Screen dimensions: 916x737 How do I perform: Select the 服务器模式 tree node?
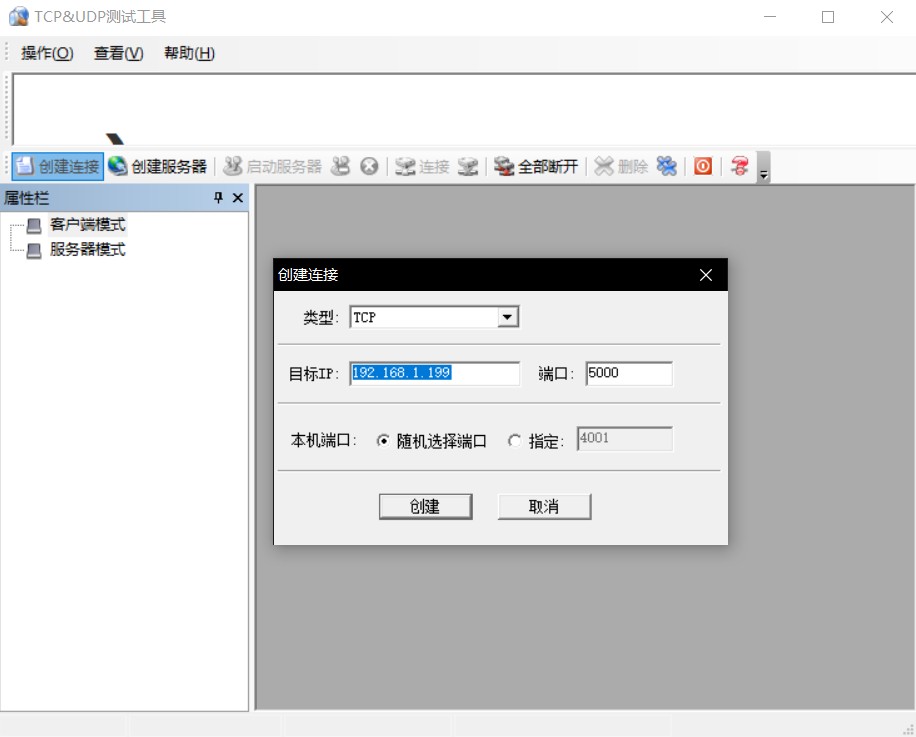(x=88, y=249)
